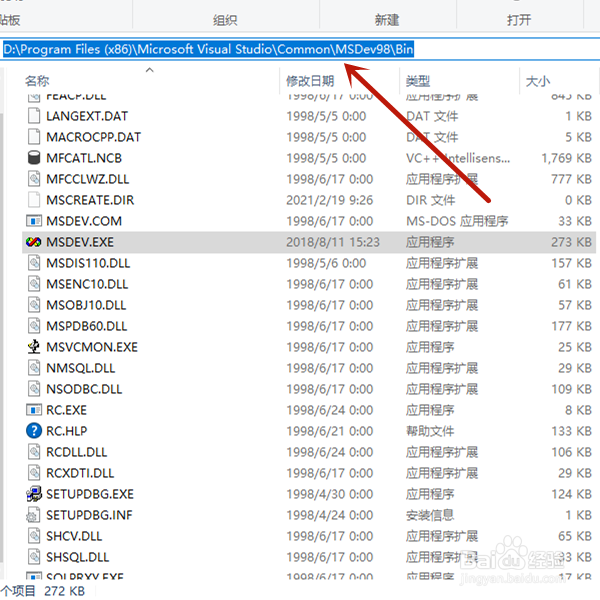
Task: Open the 打开 ribbon group
Action: [519, 20]
